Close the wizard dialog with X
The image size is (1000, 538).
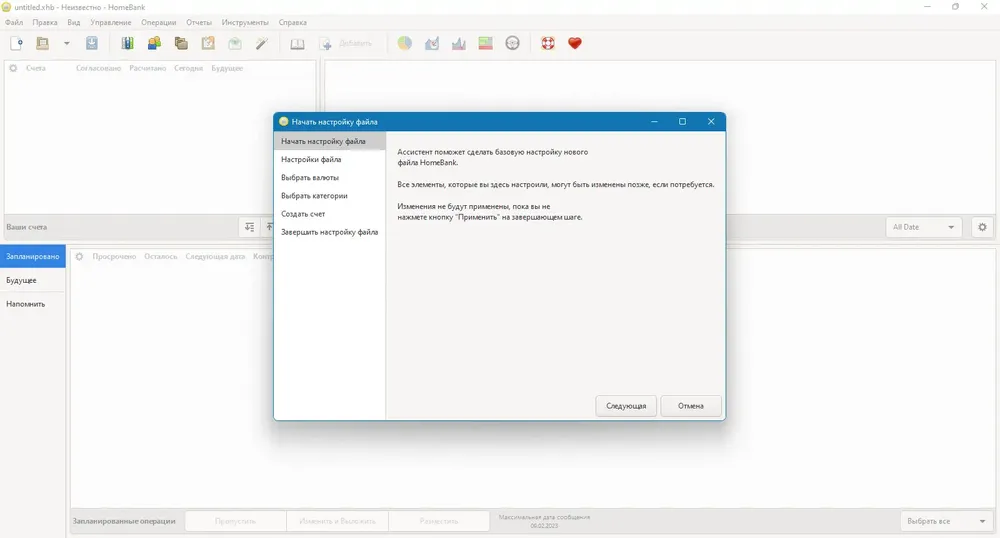click(x=711, y=122)
